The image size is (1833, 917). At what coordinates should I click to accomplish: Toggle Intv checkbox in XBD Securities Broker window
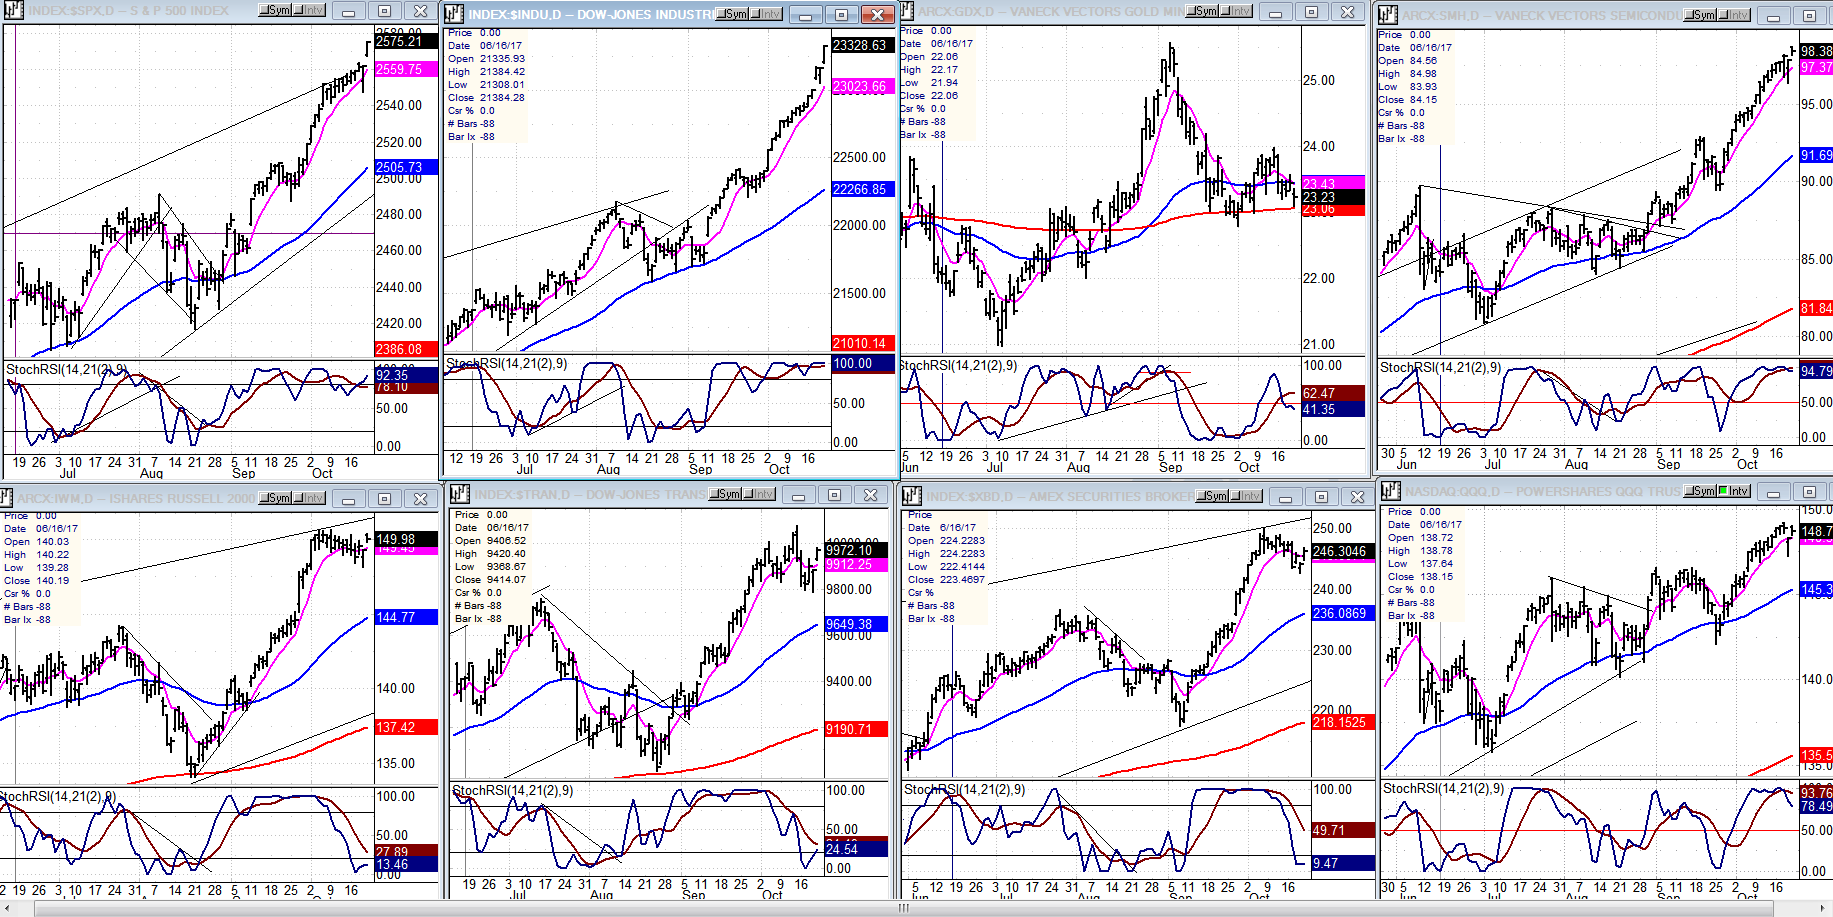click(1245, 496)
